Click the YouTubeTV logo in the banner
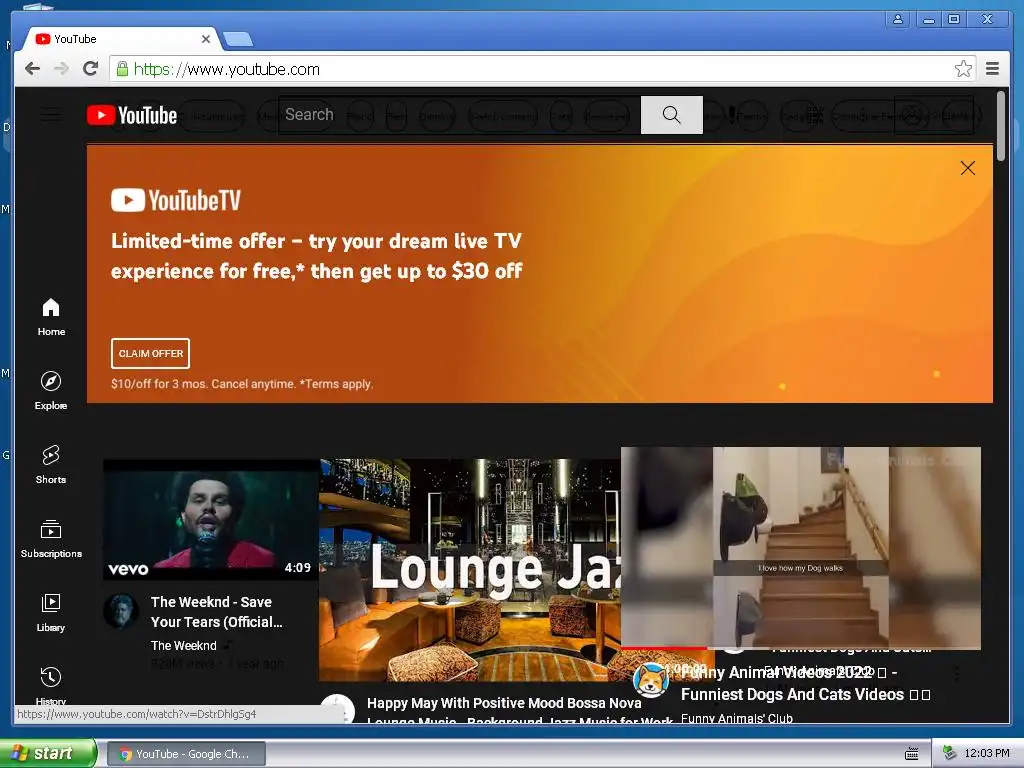This screenshot has width=1024, height=768. pyautogui.click(x=176, y=200)
